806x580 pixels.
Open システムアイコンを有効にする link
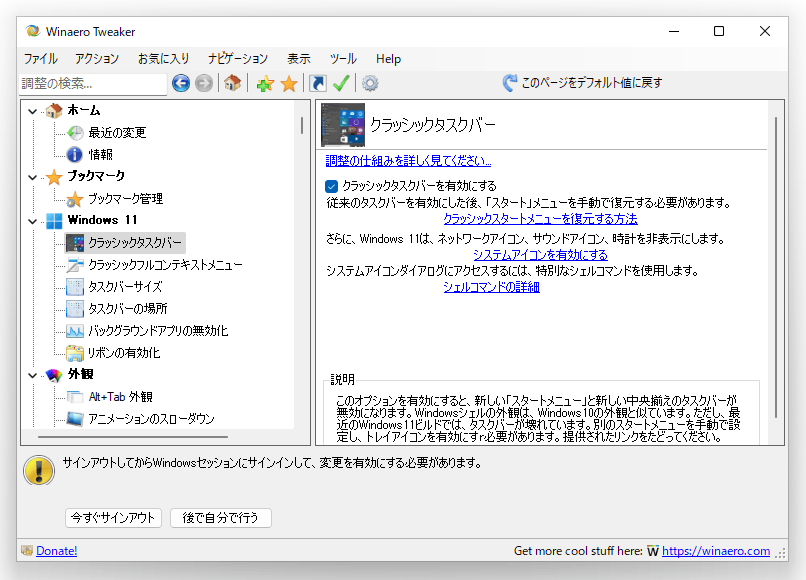tap(540, 255)
